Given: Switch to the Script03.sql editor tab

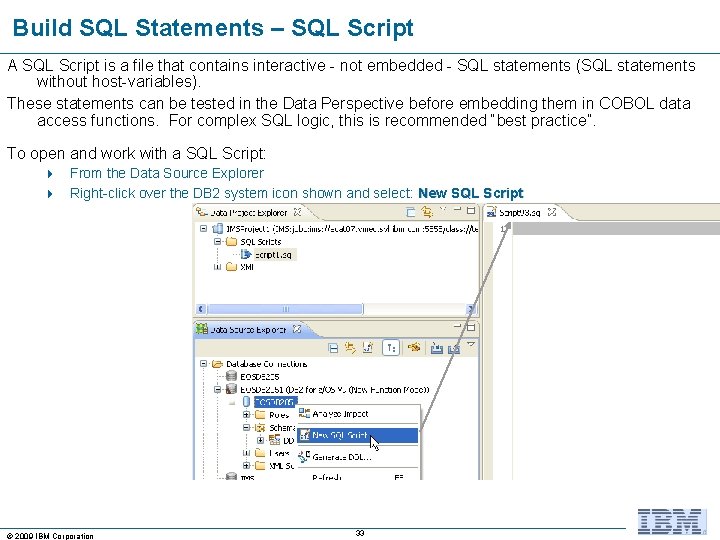Looking at the screenshot, I should [519, 212].
